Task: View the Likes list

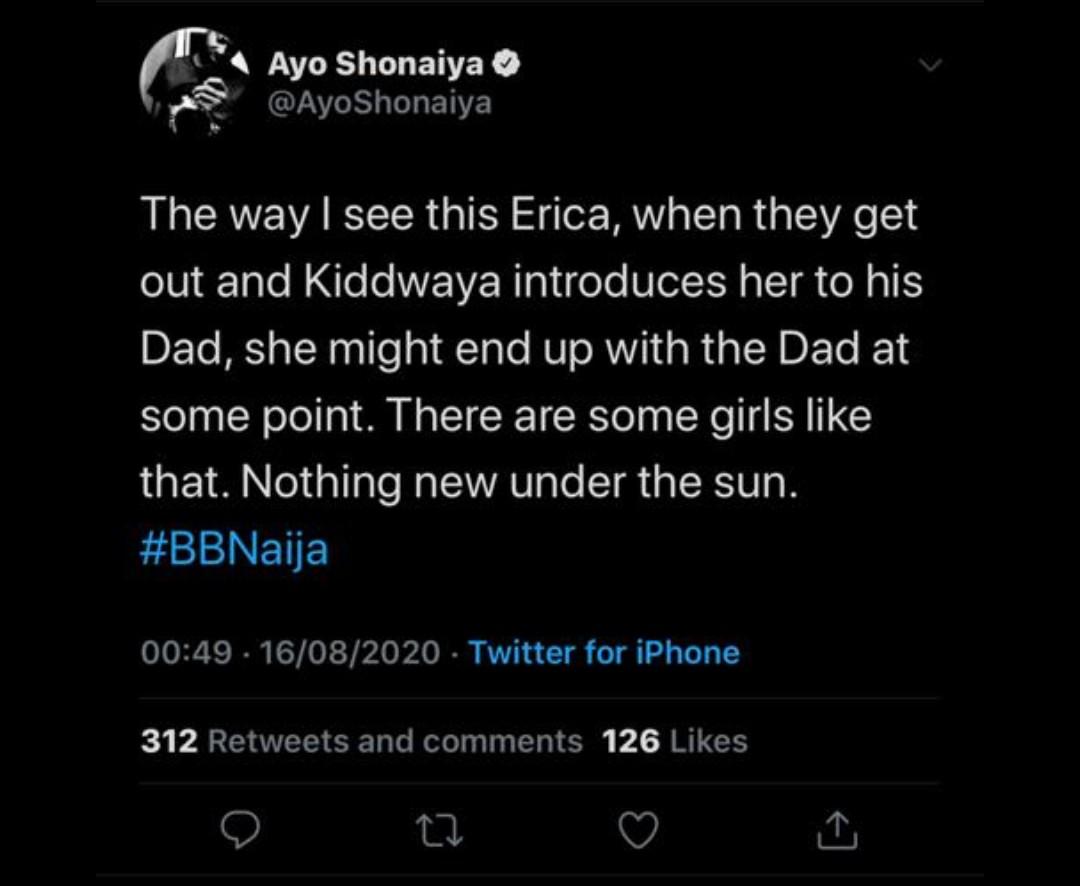Action: tap(709, 741)
